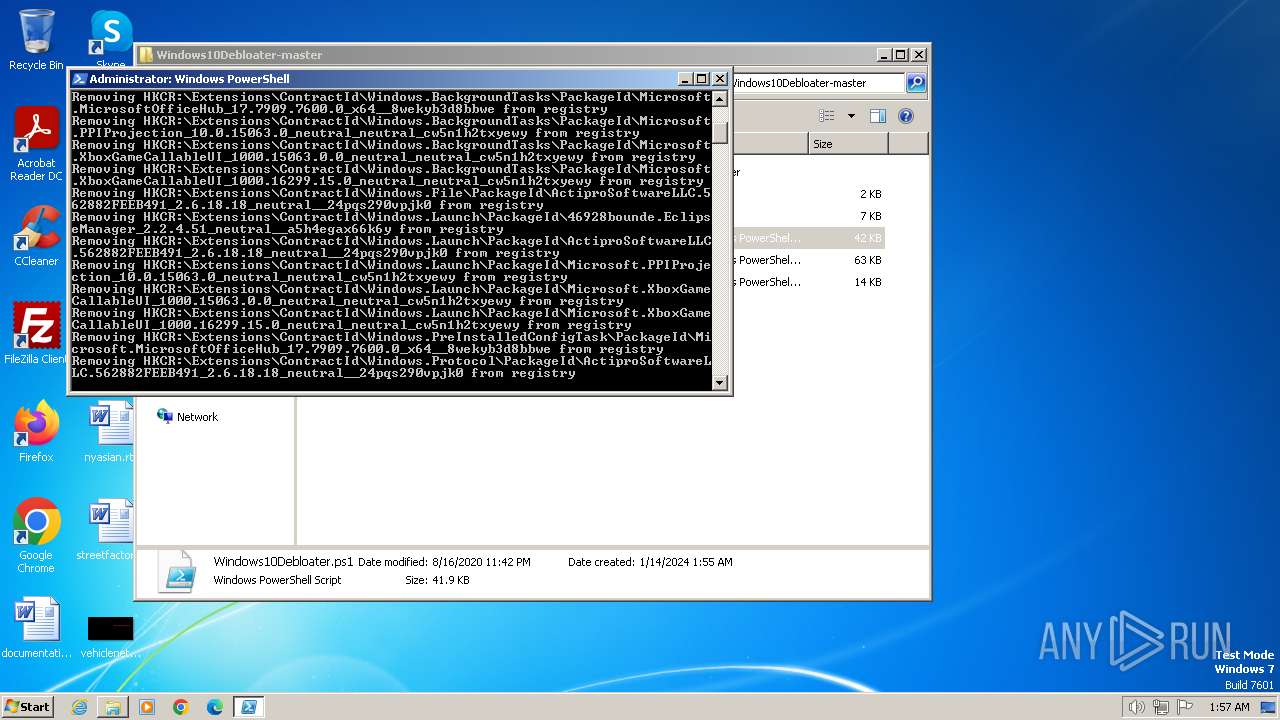
Task: Open the network status tray icon
Action: pyautogui.click(x=1161, y=707)
